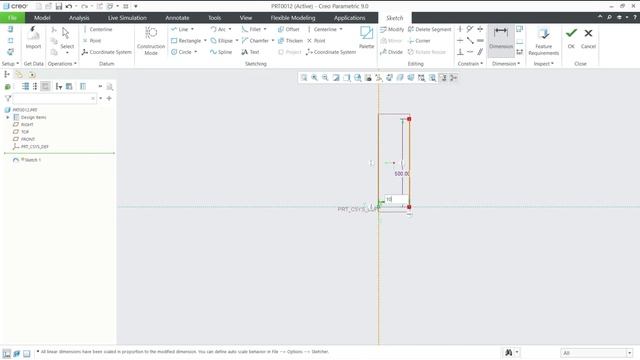This screenshot has height=360, width=640.
Task: Open the sketcher Palette
Action: [x=367, y=38]
